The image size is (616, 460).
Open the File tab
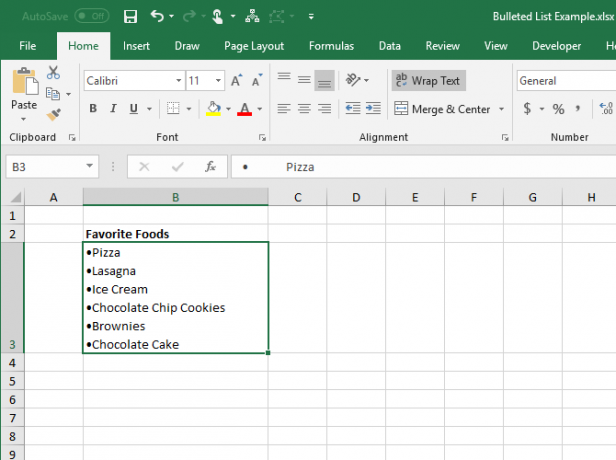(x=28, y=46)
